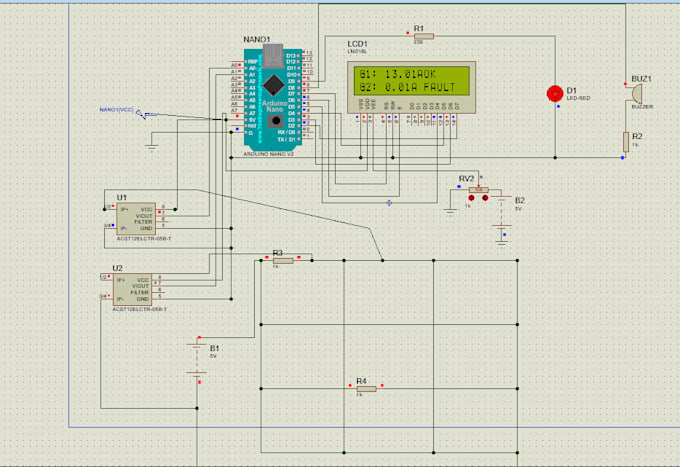
Task: Select resistor R2 below the buzzer
Action: 625,142
